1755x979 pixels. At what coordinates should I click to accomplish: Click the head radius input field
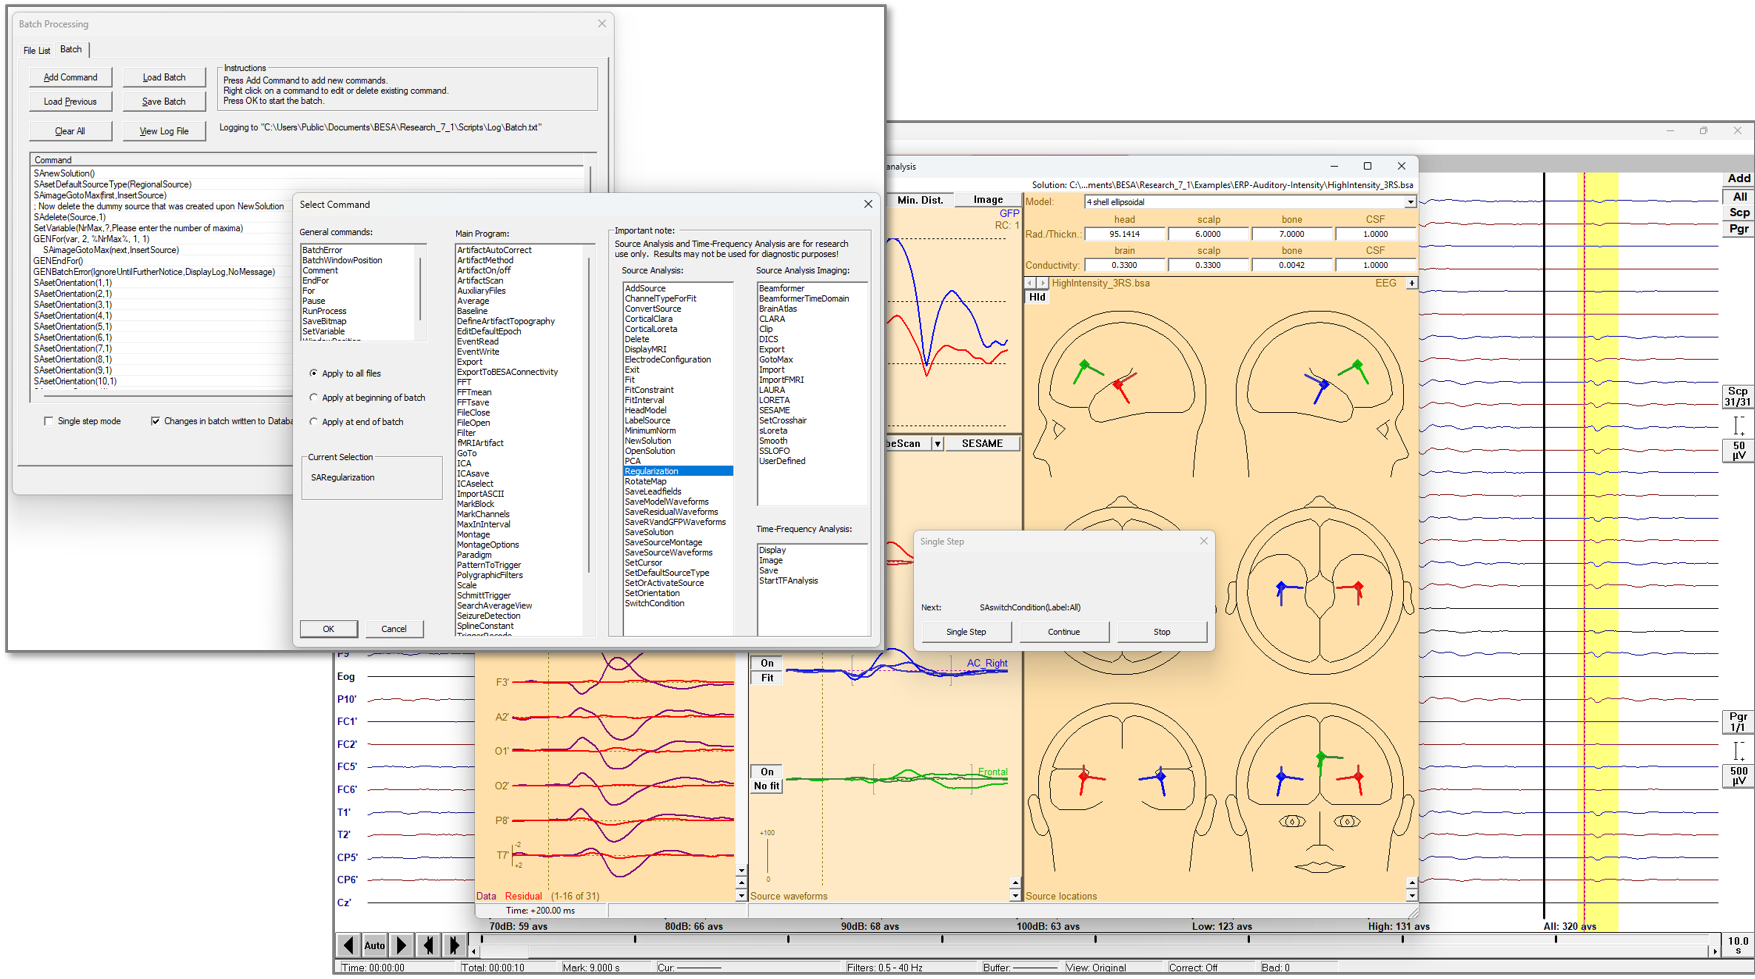pos(1124,234)
